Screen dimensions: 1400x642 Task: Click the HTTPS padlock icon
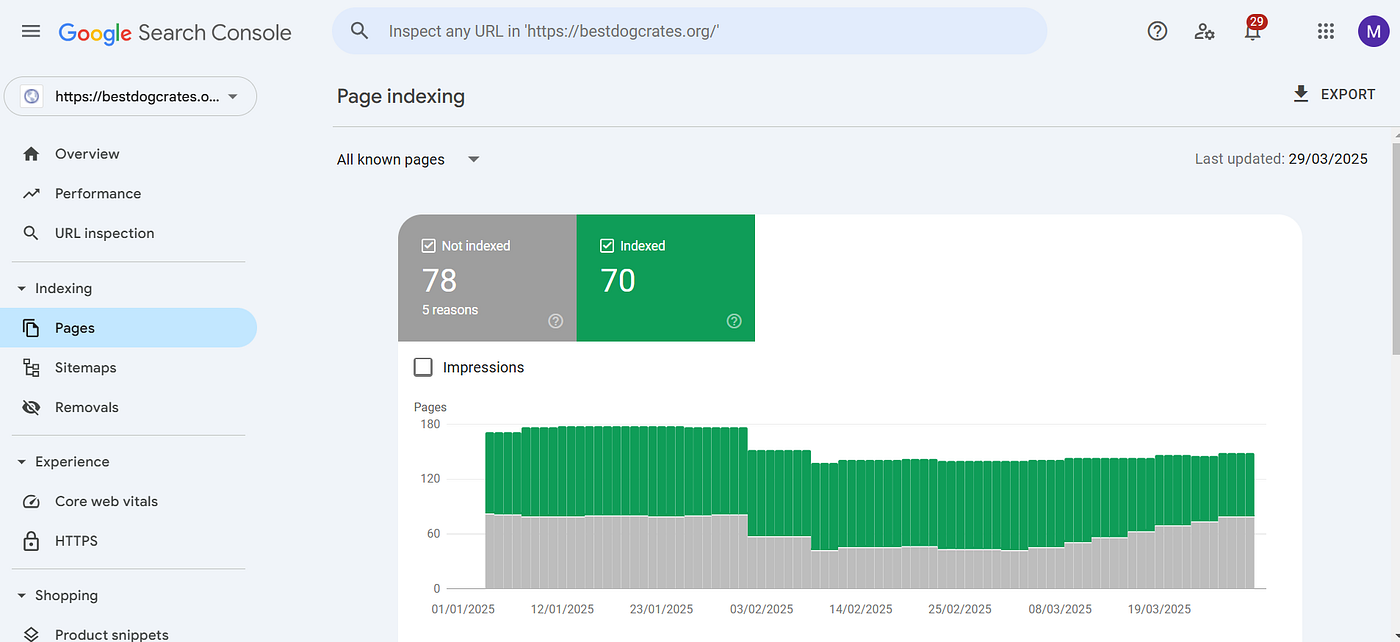31,541
